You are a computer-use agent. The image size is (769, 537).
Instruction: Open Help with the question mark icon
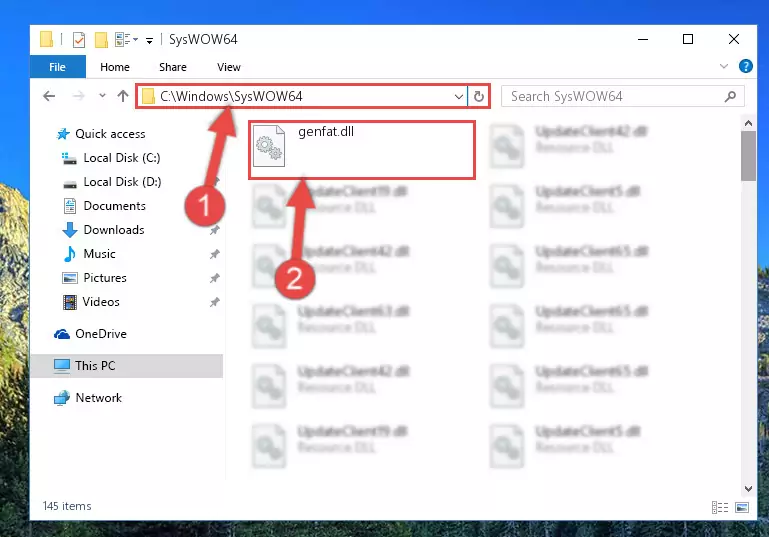click(x=745, y=66)
